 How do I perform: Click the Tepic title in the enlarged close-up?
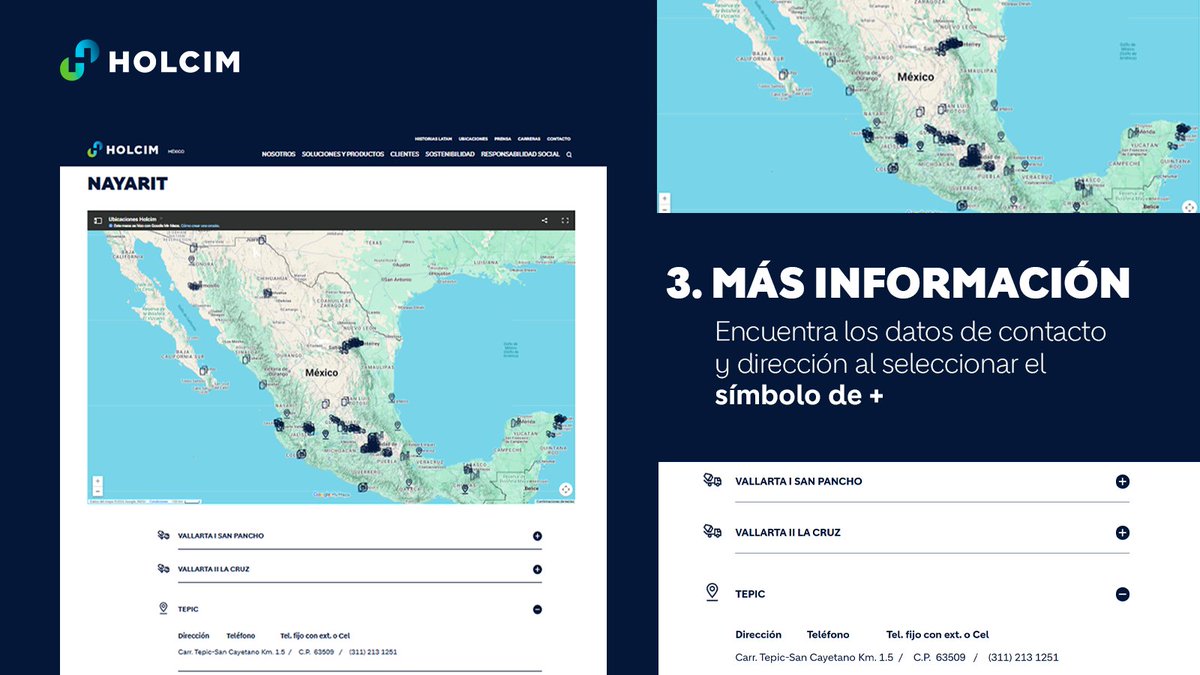[750, 594]
